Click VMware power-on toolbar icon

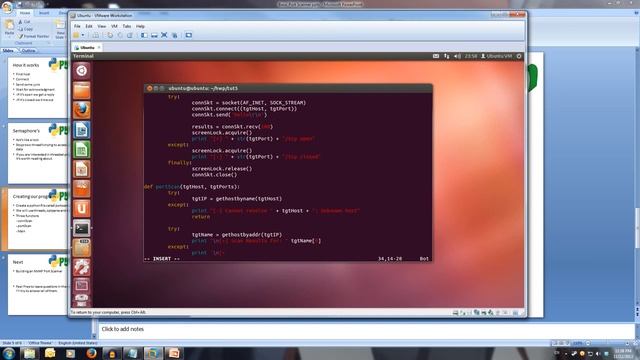point(76,35)
